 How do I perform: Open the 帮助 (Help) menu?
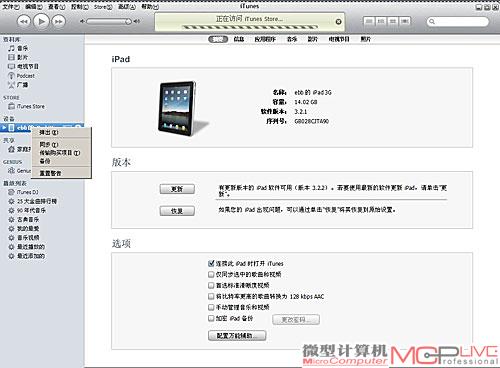(x=150, y=7)
